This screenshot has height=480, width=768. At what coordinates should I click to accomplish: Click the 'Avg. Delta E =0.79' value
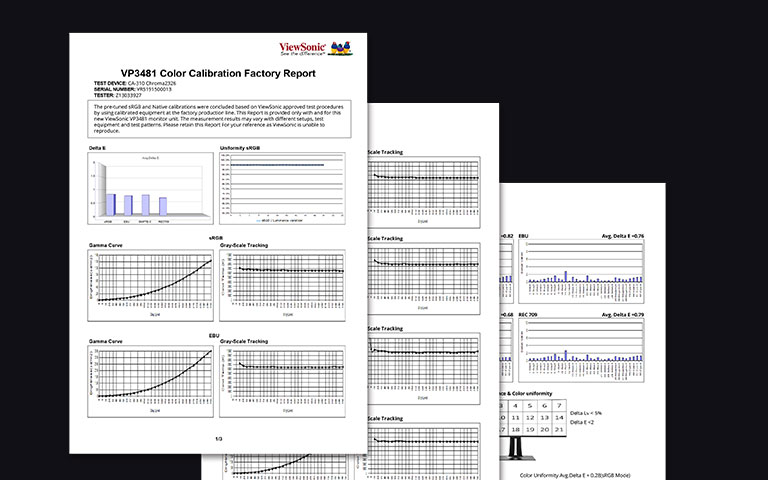(623, 314)
